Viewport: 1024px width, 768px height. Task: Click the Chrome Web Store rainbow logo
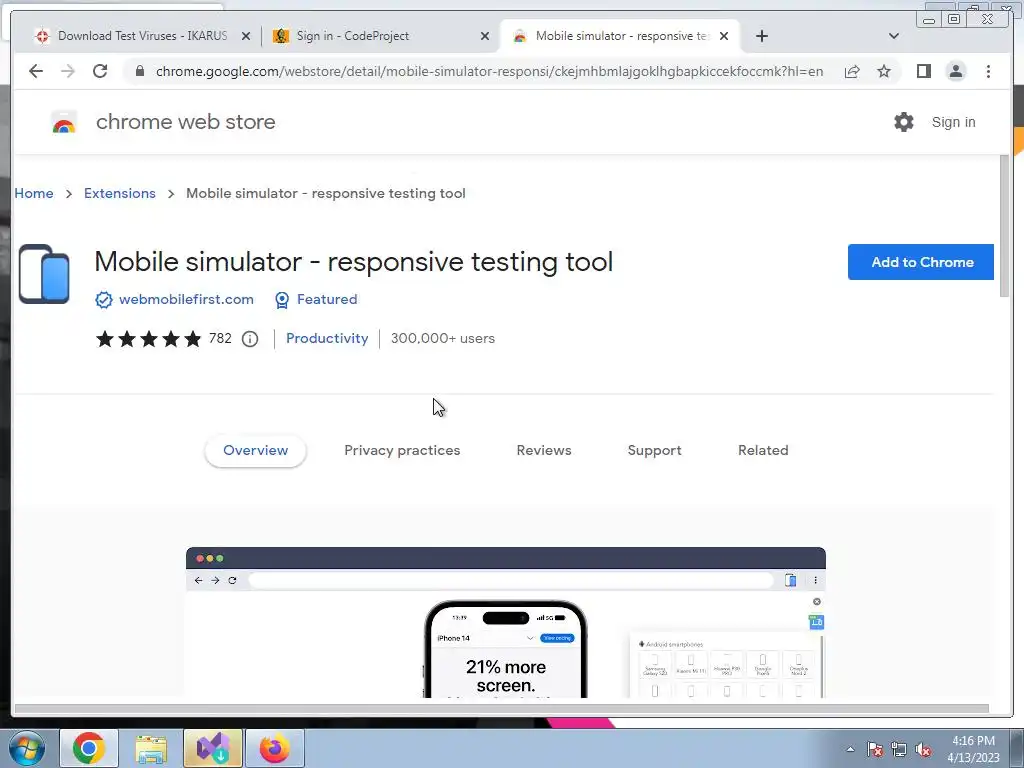click(64, 122)
